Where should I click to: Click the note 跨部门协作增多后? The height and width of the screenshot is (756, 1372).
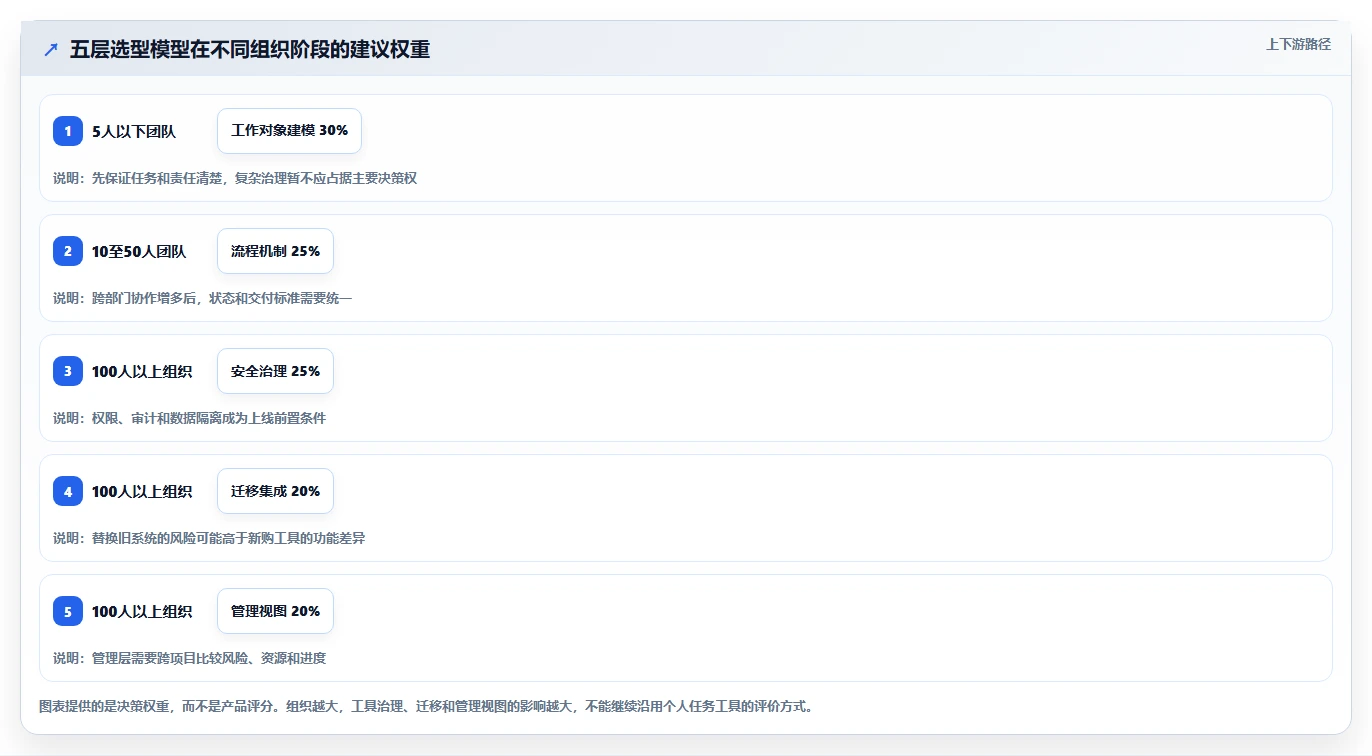pos(203,298)
